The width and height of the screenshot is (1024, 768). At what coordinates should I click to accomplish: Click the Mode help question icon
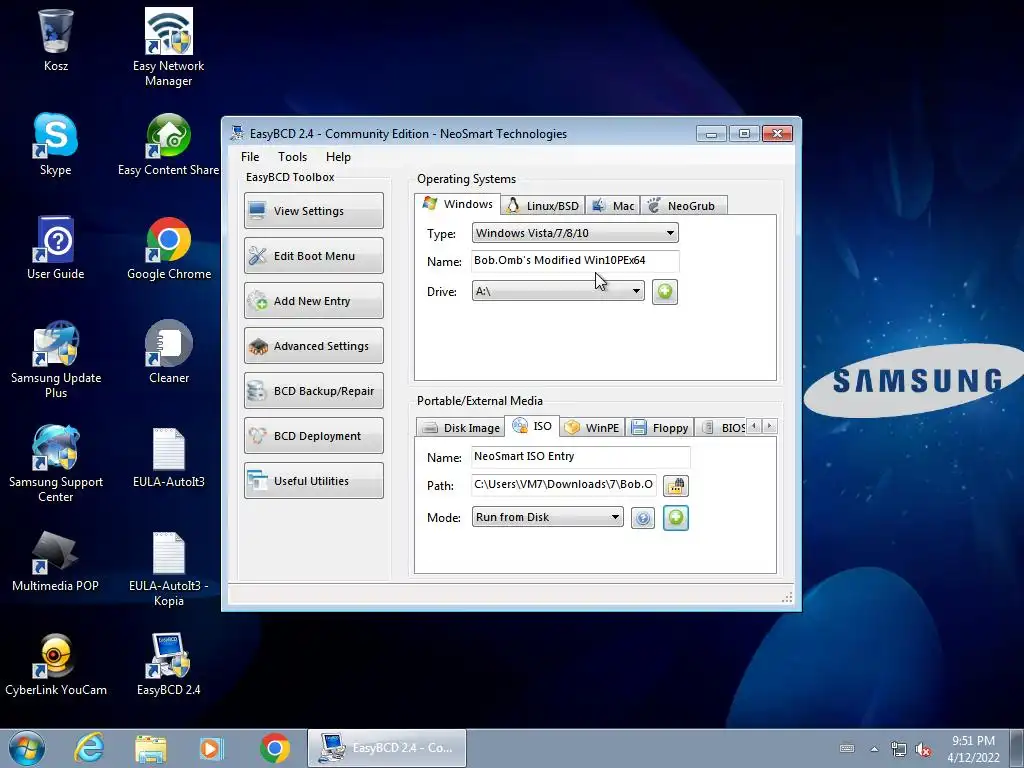coord(643,519)
